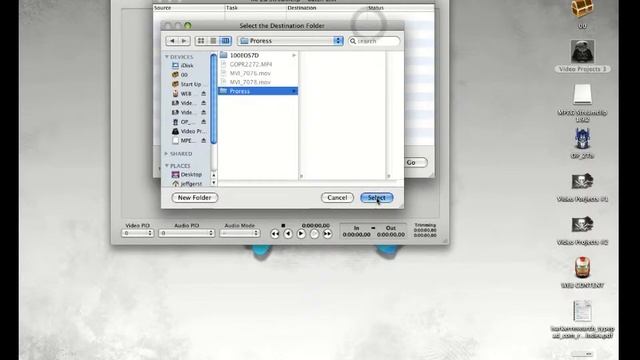Go forward in the folder dialog
The image size is (640, 360).
(x=184, y=41)
